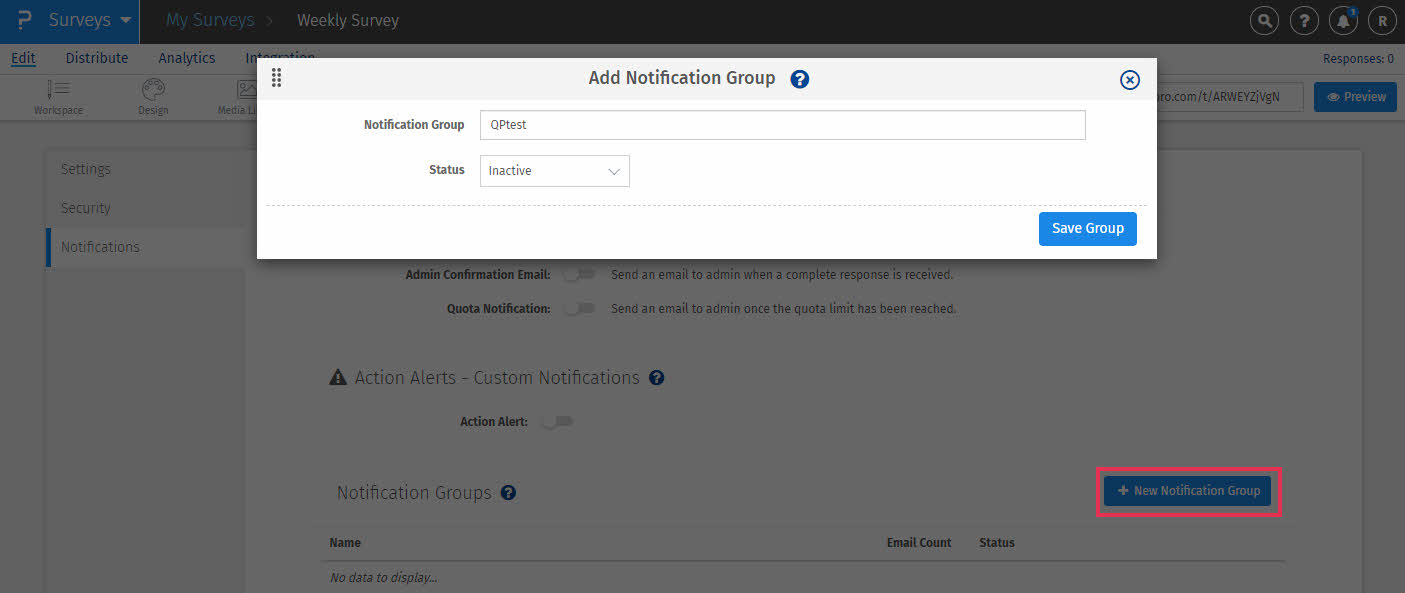Click the search icon in top bar
Viewport: 1405px width, 593px height.
tap(1264, 20)
